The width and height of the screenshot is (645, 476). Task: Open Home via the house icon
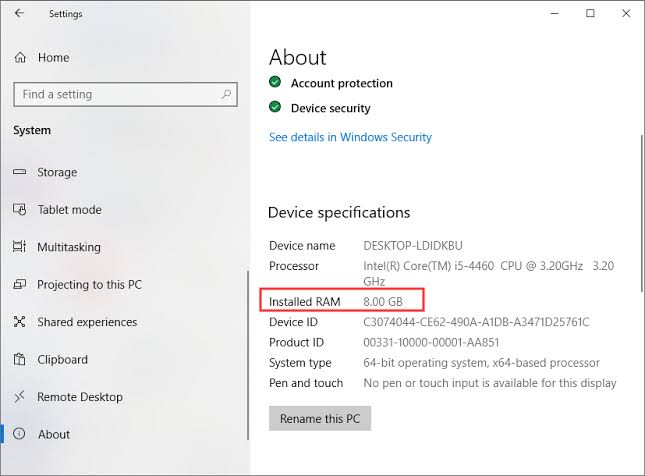tap(20, 58)
